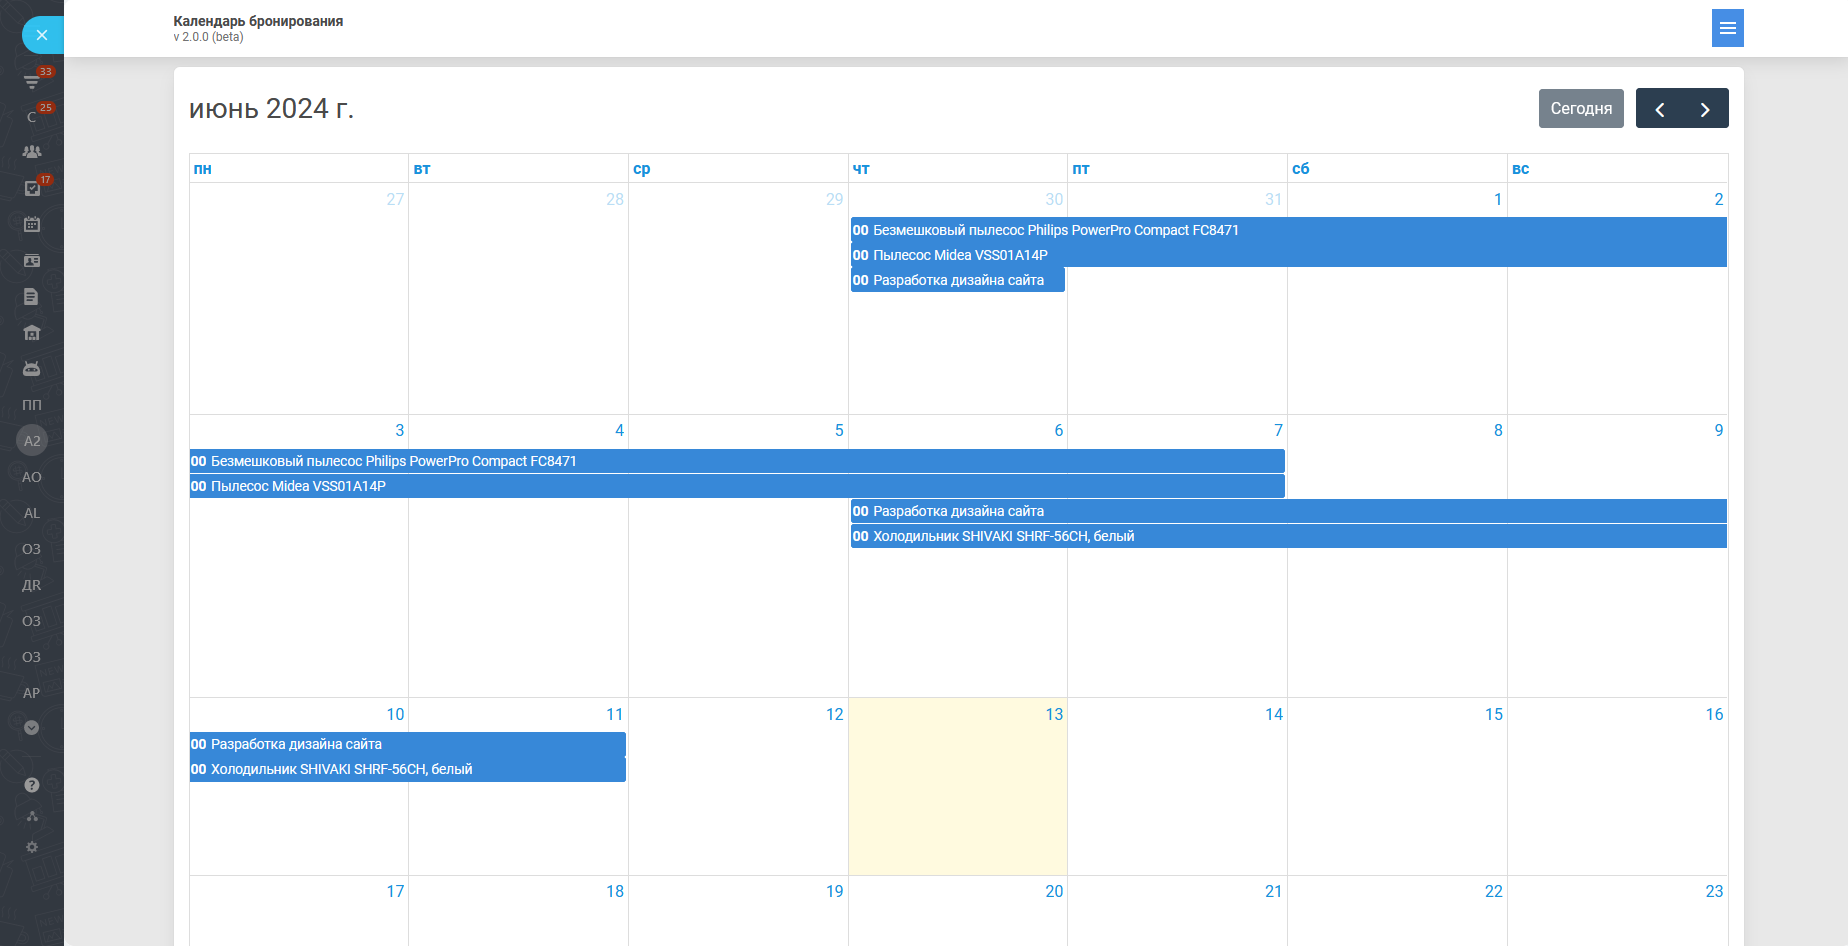
Task: Go to next month with right arrow
Action: (1706, 108)
